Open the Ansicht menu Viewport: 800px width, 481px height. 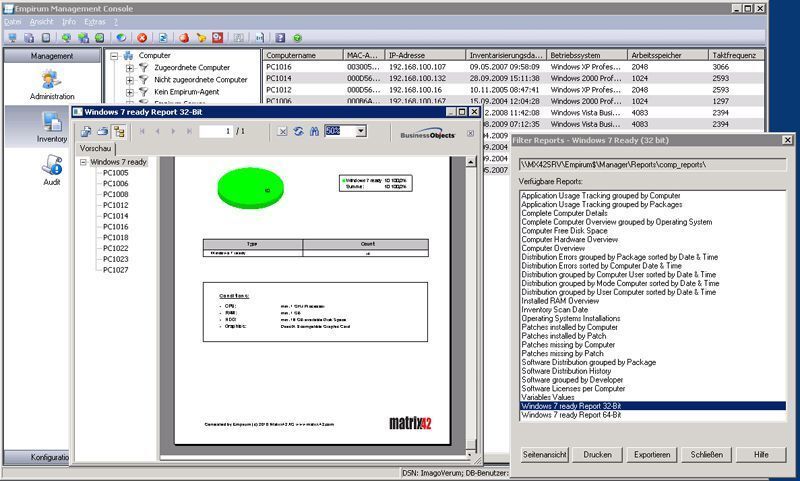coord(41,22)
